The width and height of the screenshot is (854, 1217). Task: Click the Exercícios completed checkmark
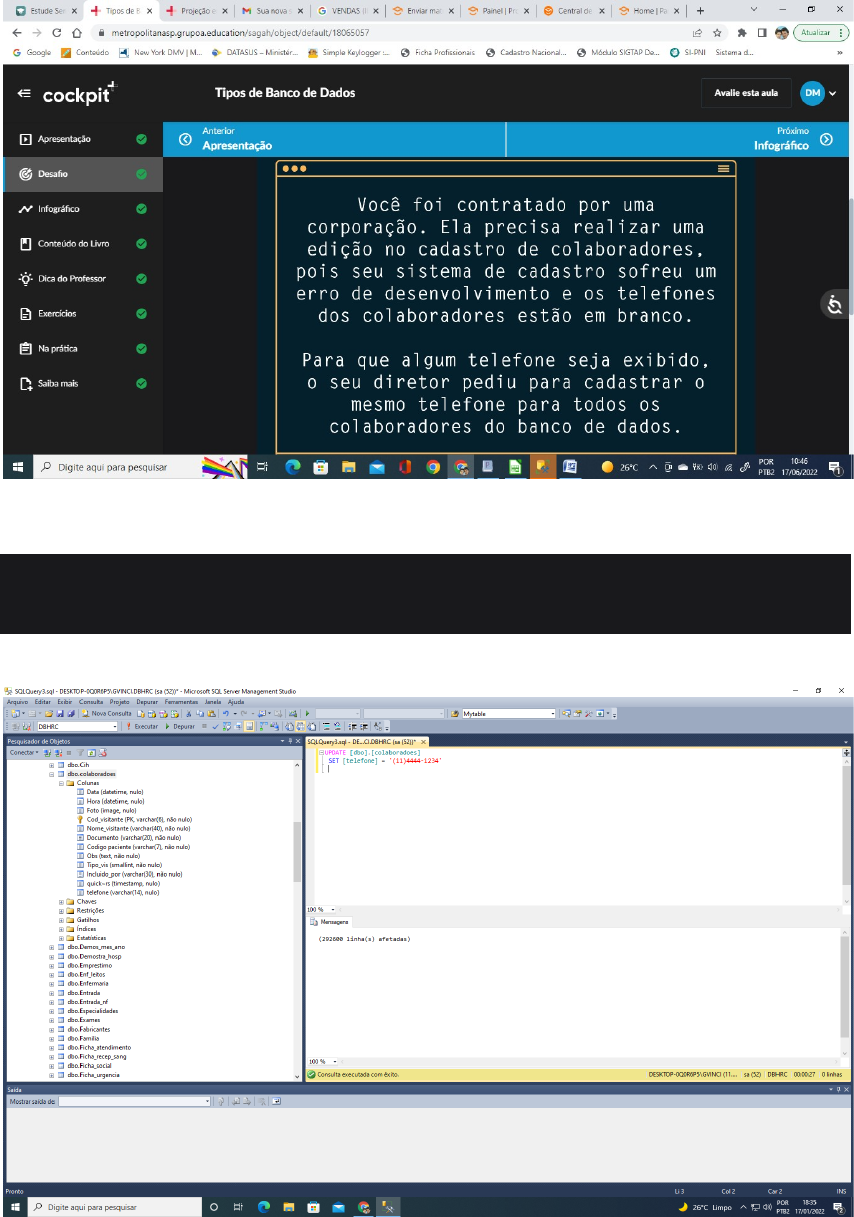[x=141, y=314]
